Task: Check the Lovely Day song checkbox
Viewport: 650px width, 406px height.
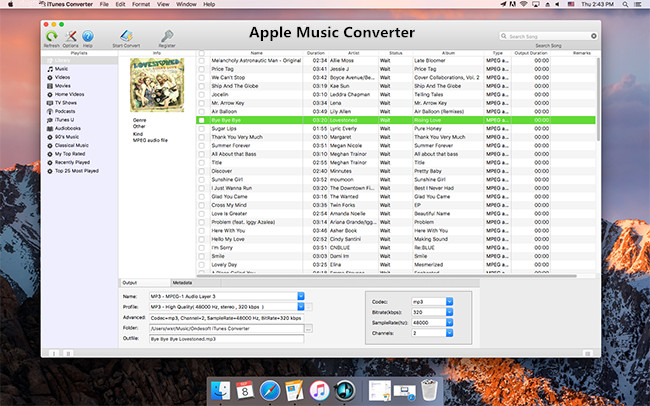Action: click(201, 265)
